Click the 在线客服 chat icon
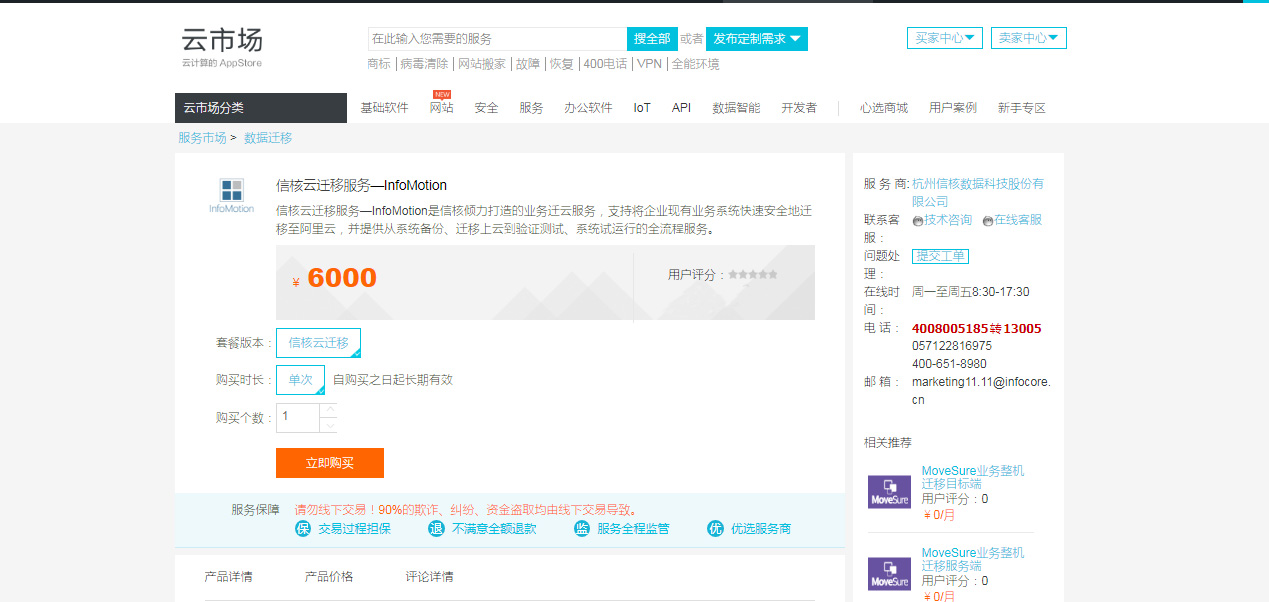This screenshot has width=1269, height=602. click(x=988, y=220)
